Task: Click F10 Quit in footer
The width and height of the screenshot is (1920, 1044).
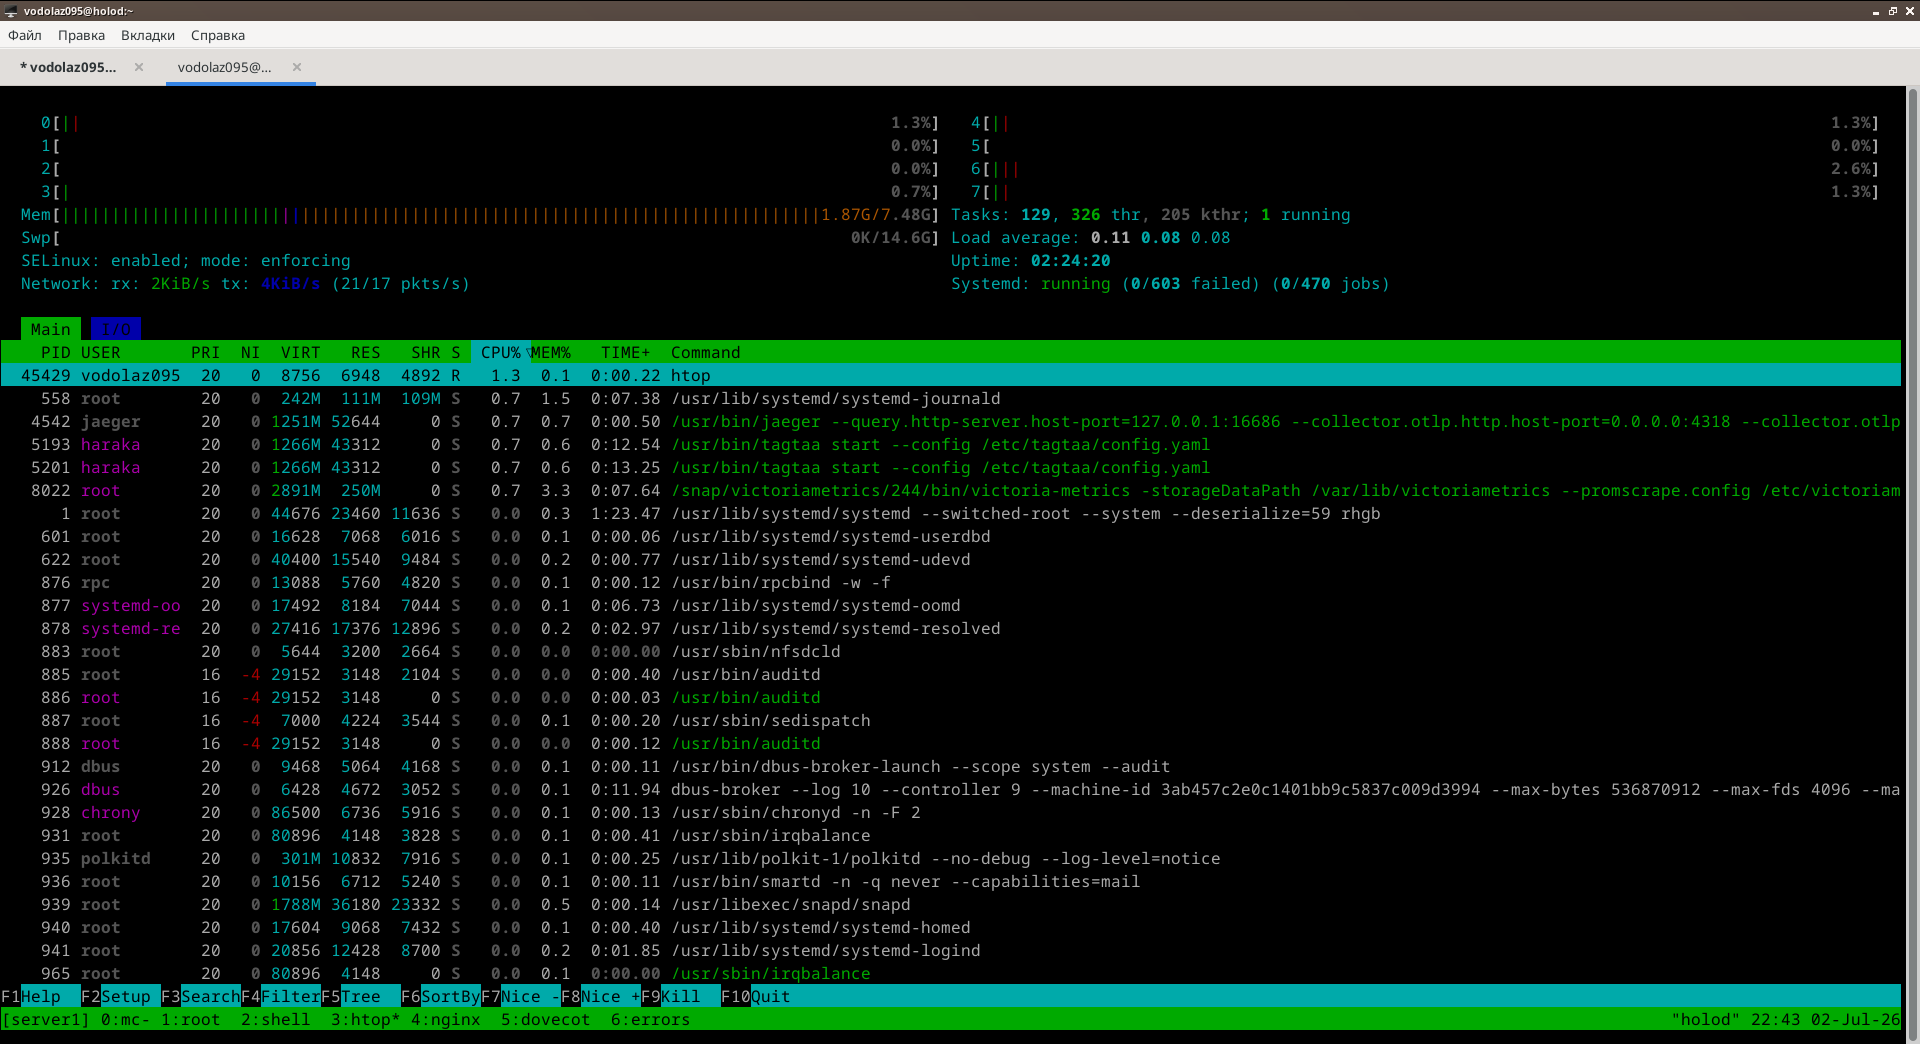Action: coord(756,996)
